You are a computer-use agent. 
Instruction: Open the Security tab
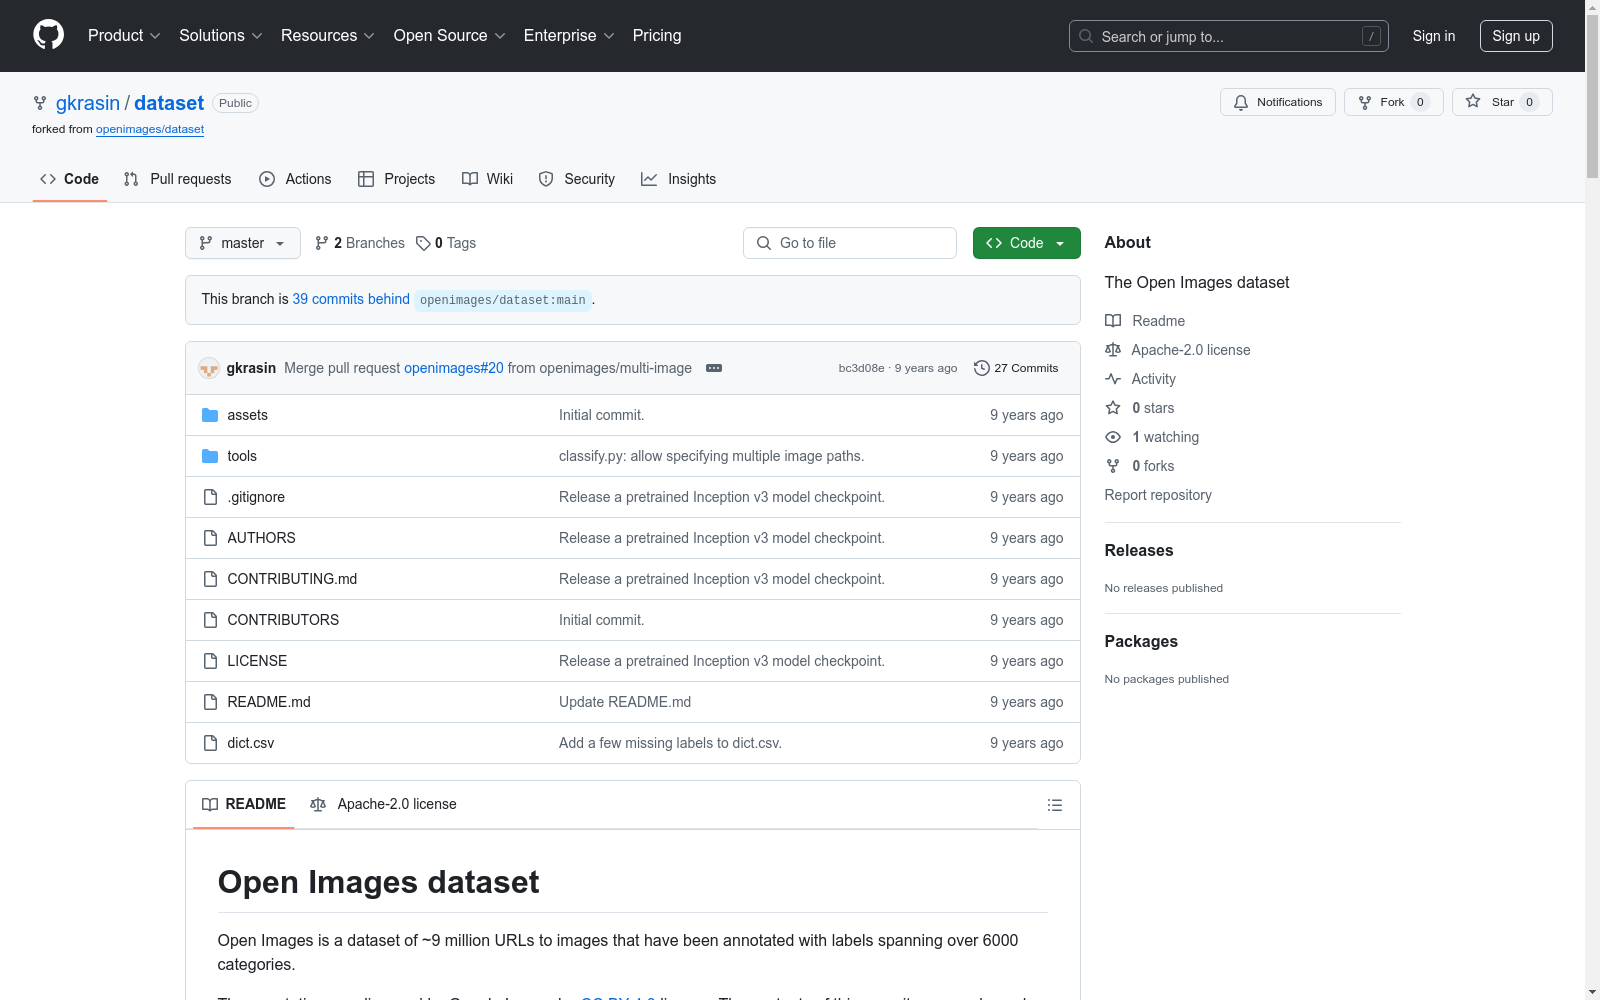coord(577,179)
